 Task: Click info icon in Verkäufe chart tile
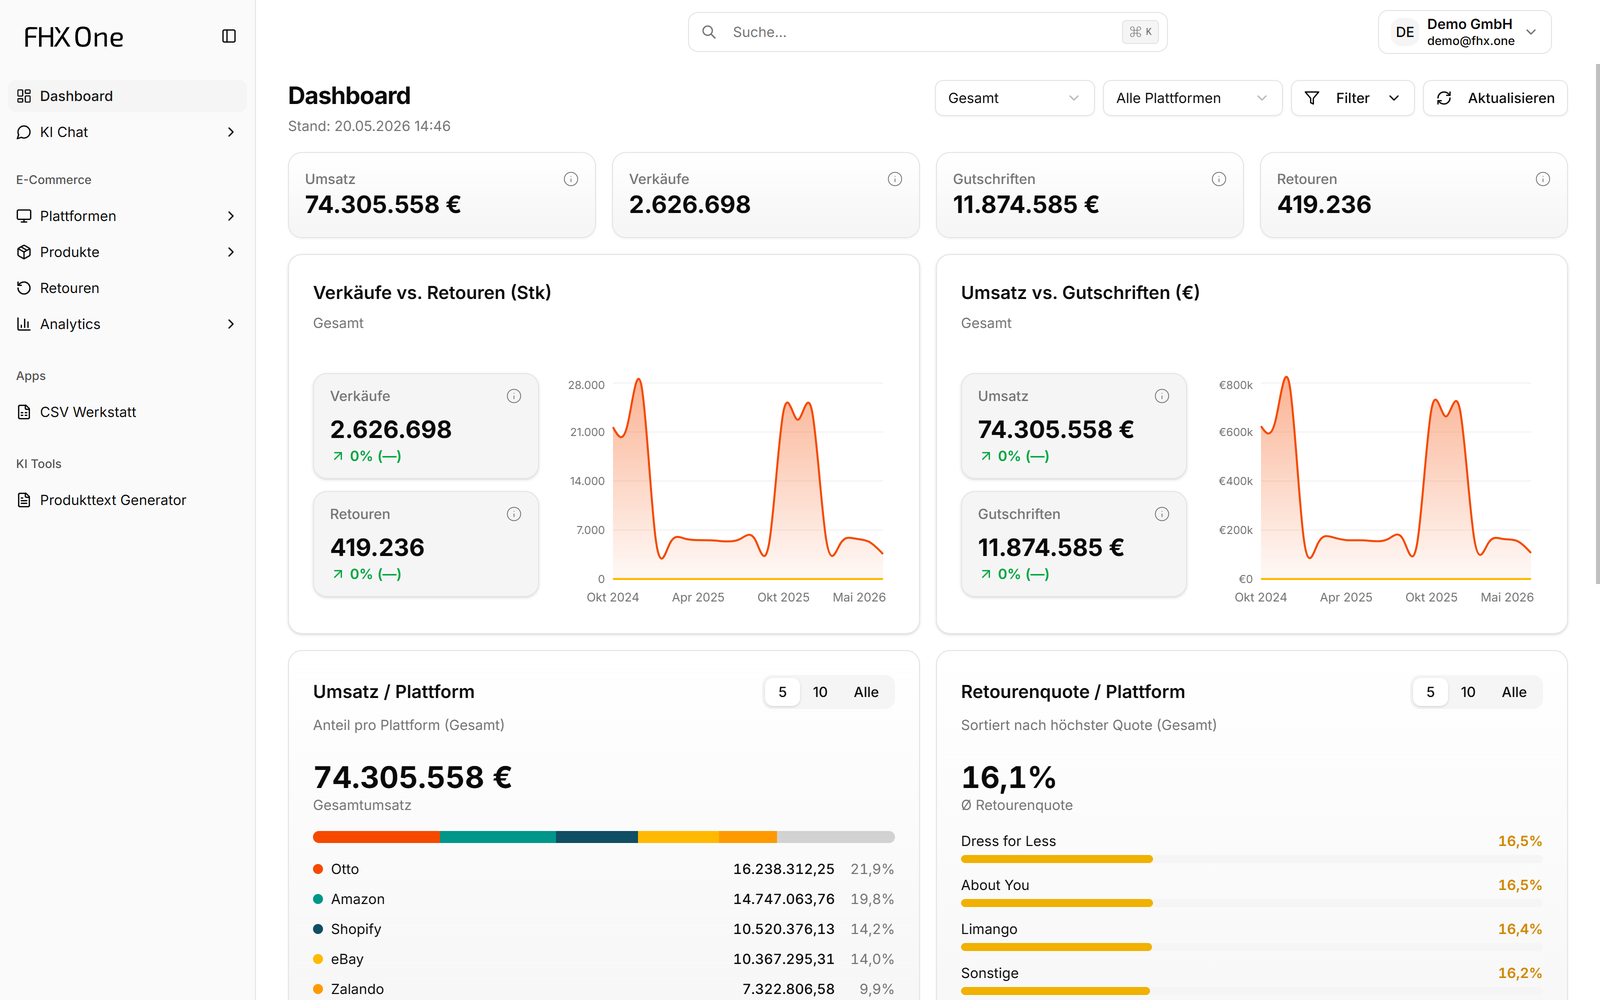(x=514, y=396)
